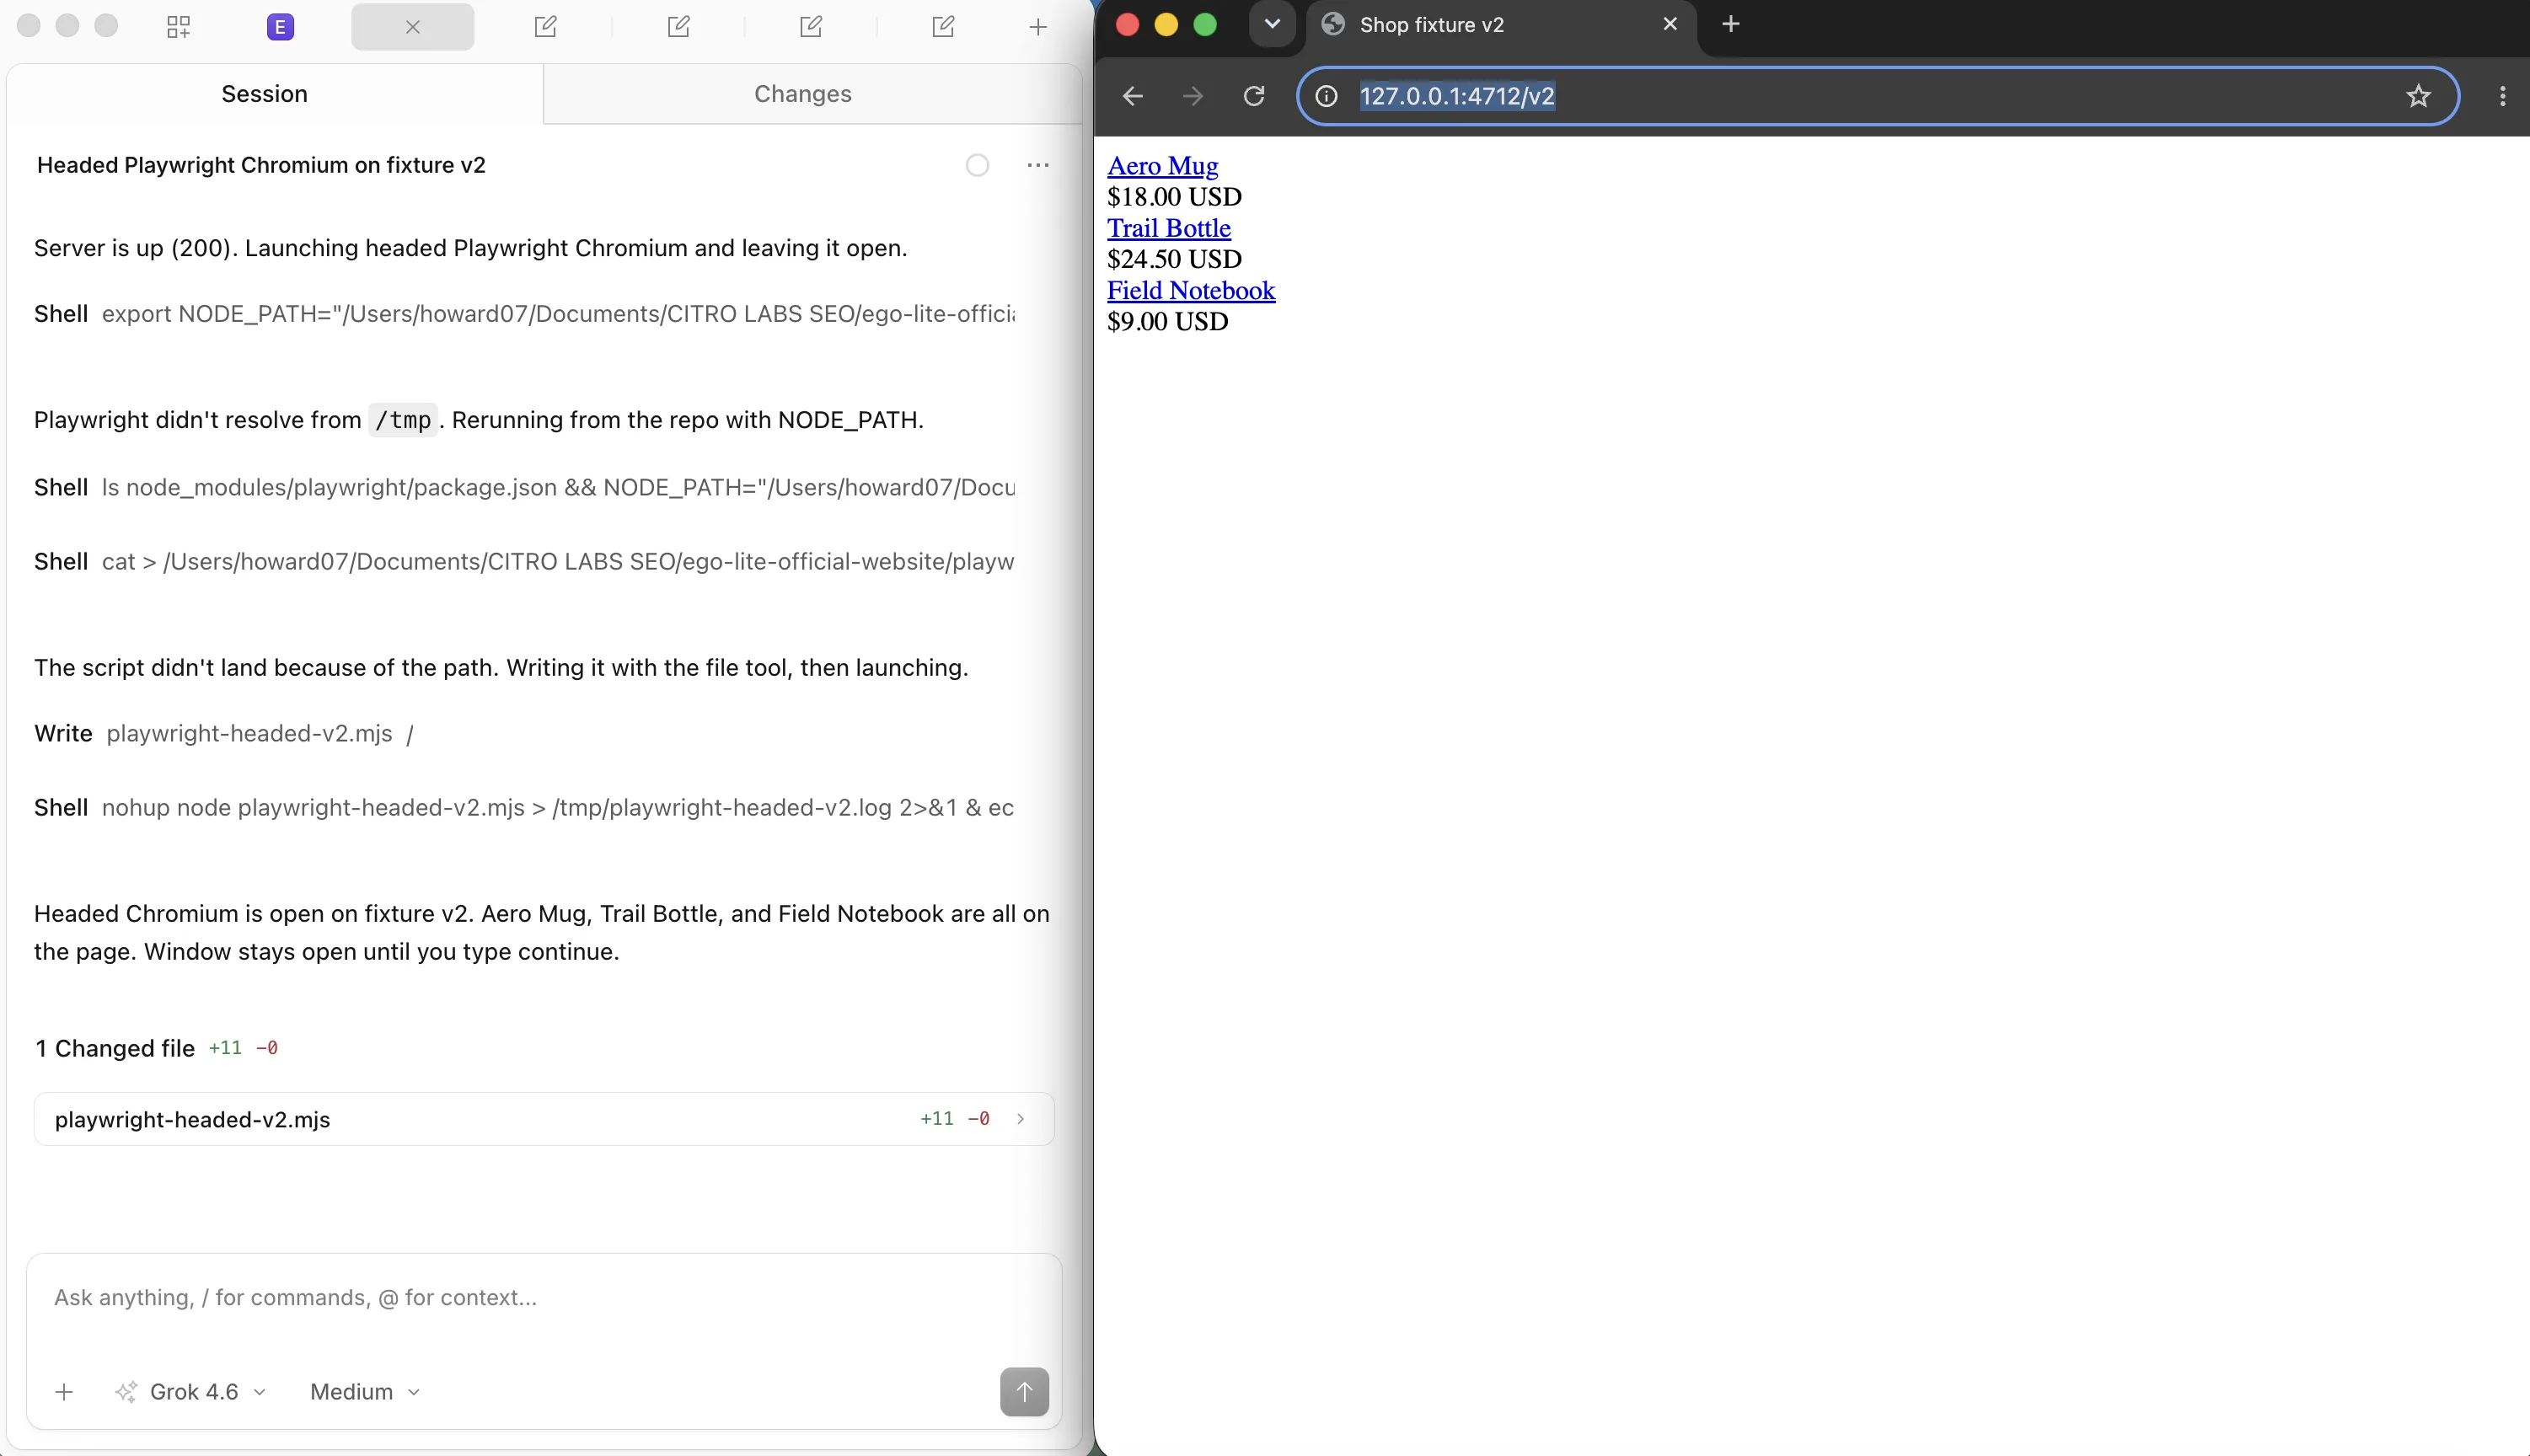Click the send arrow button

coord(1024,1392)
